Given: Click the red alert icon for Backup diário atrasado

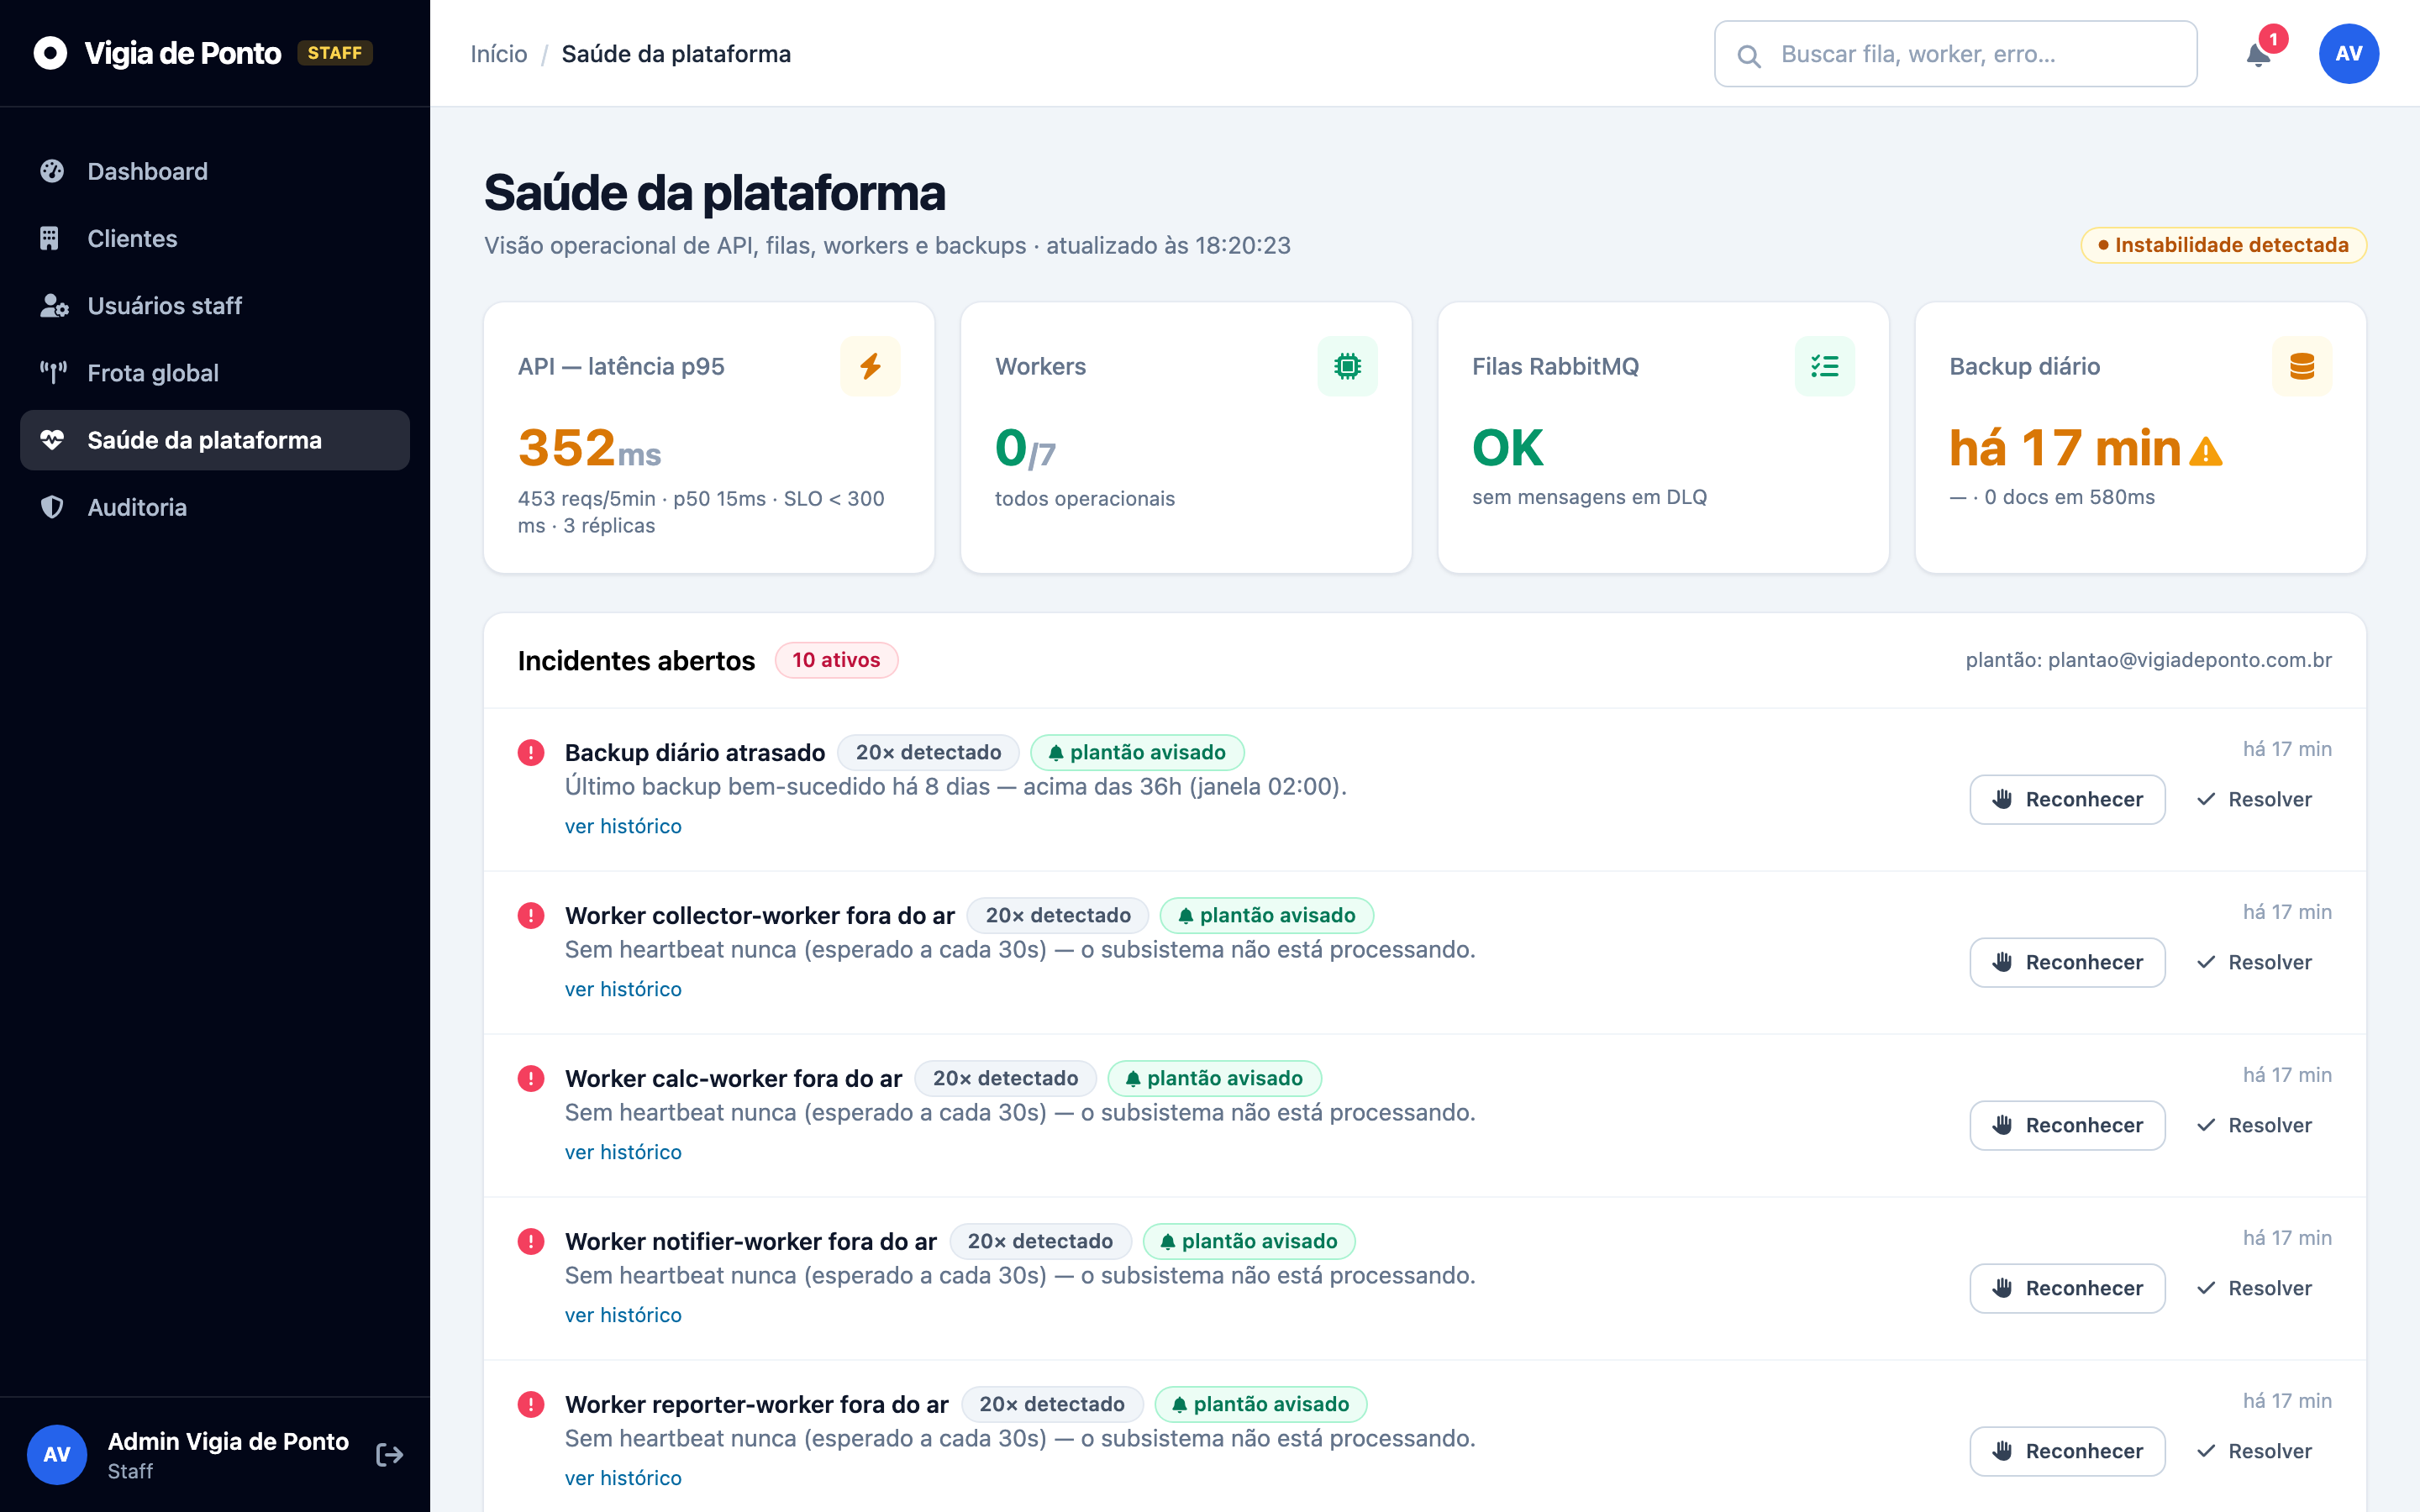Looking at the screenshot, I should (x=531, y=752).
